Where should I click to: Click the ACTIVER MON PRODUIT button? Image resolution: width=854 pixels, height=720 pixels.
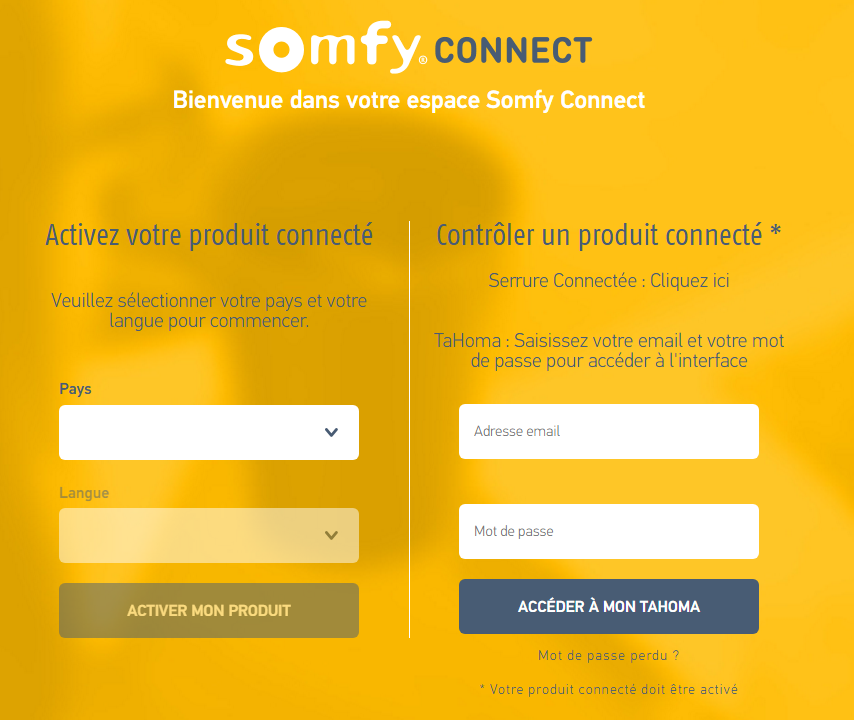pyautogui.click(x=209, y=611)
